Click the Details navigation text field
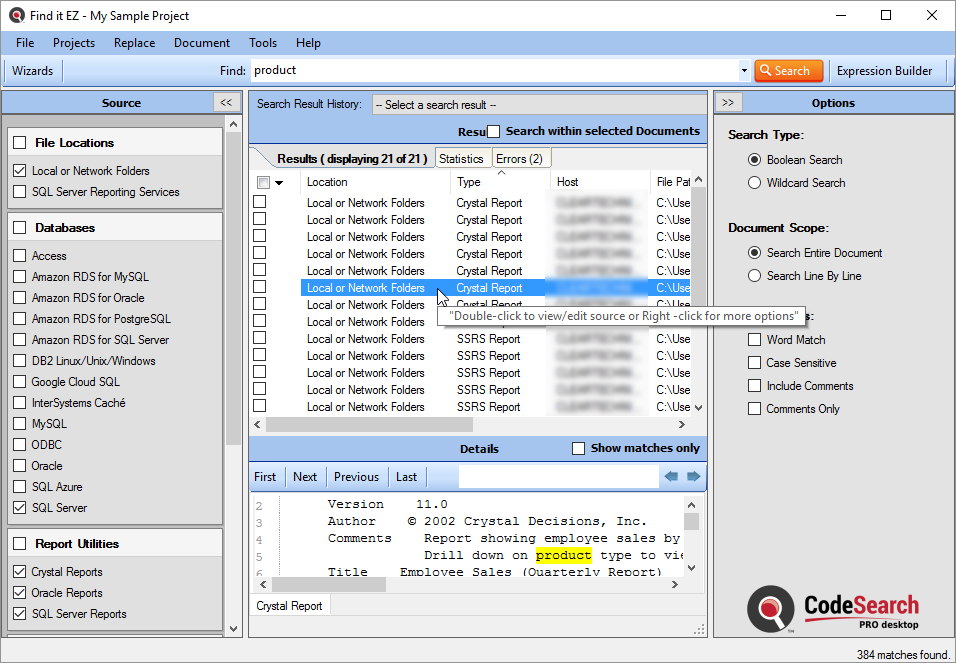 tap(558, 476)
